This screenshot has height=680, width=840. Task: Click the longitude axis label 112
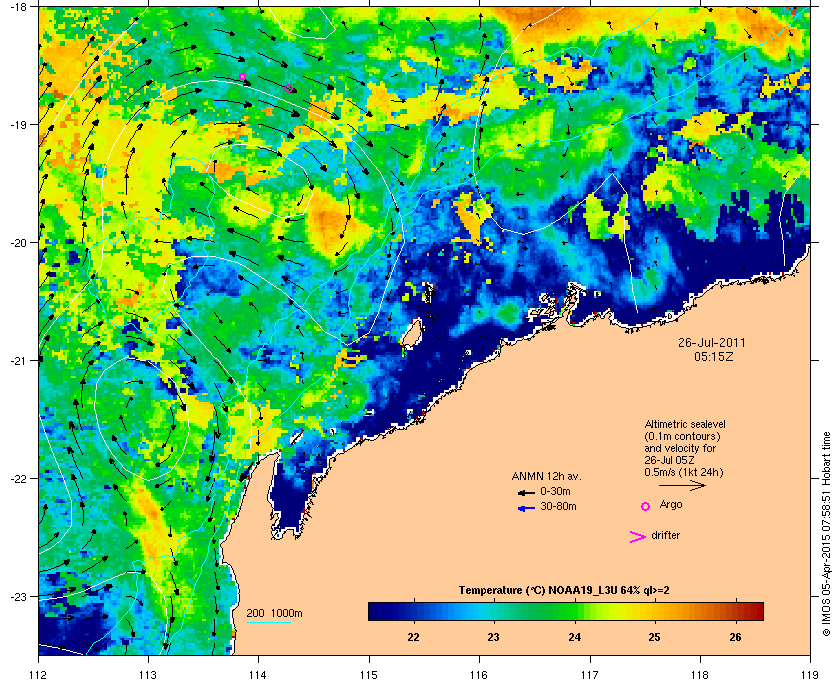[x=39, y=674]
